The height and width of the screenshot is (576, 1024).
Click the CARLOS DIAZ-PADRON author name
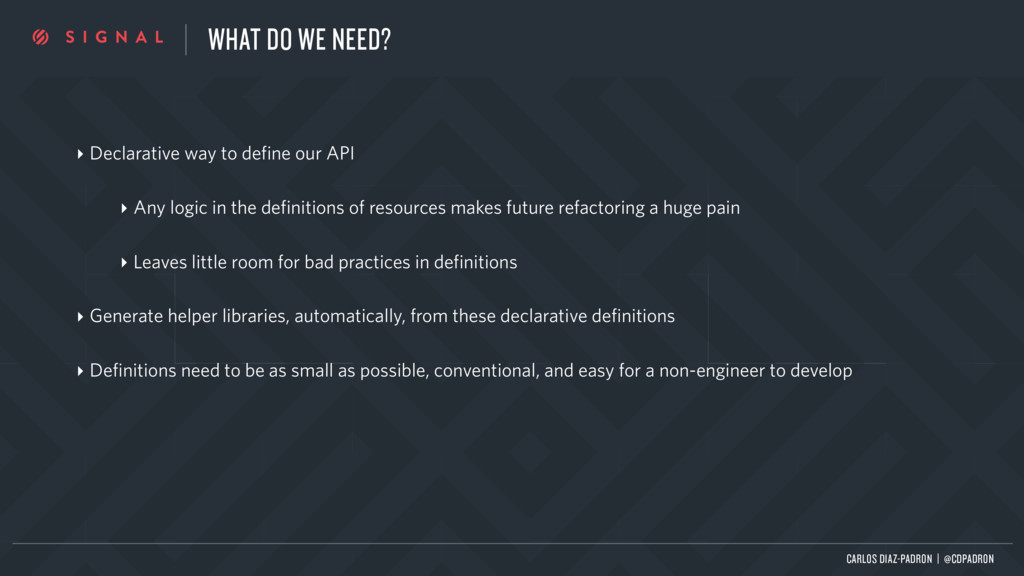tap(889, 559)
